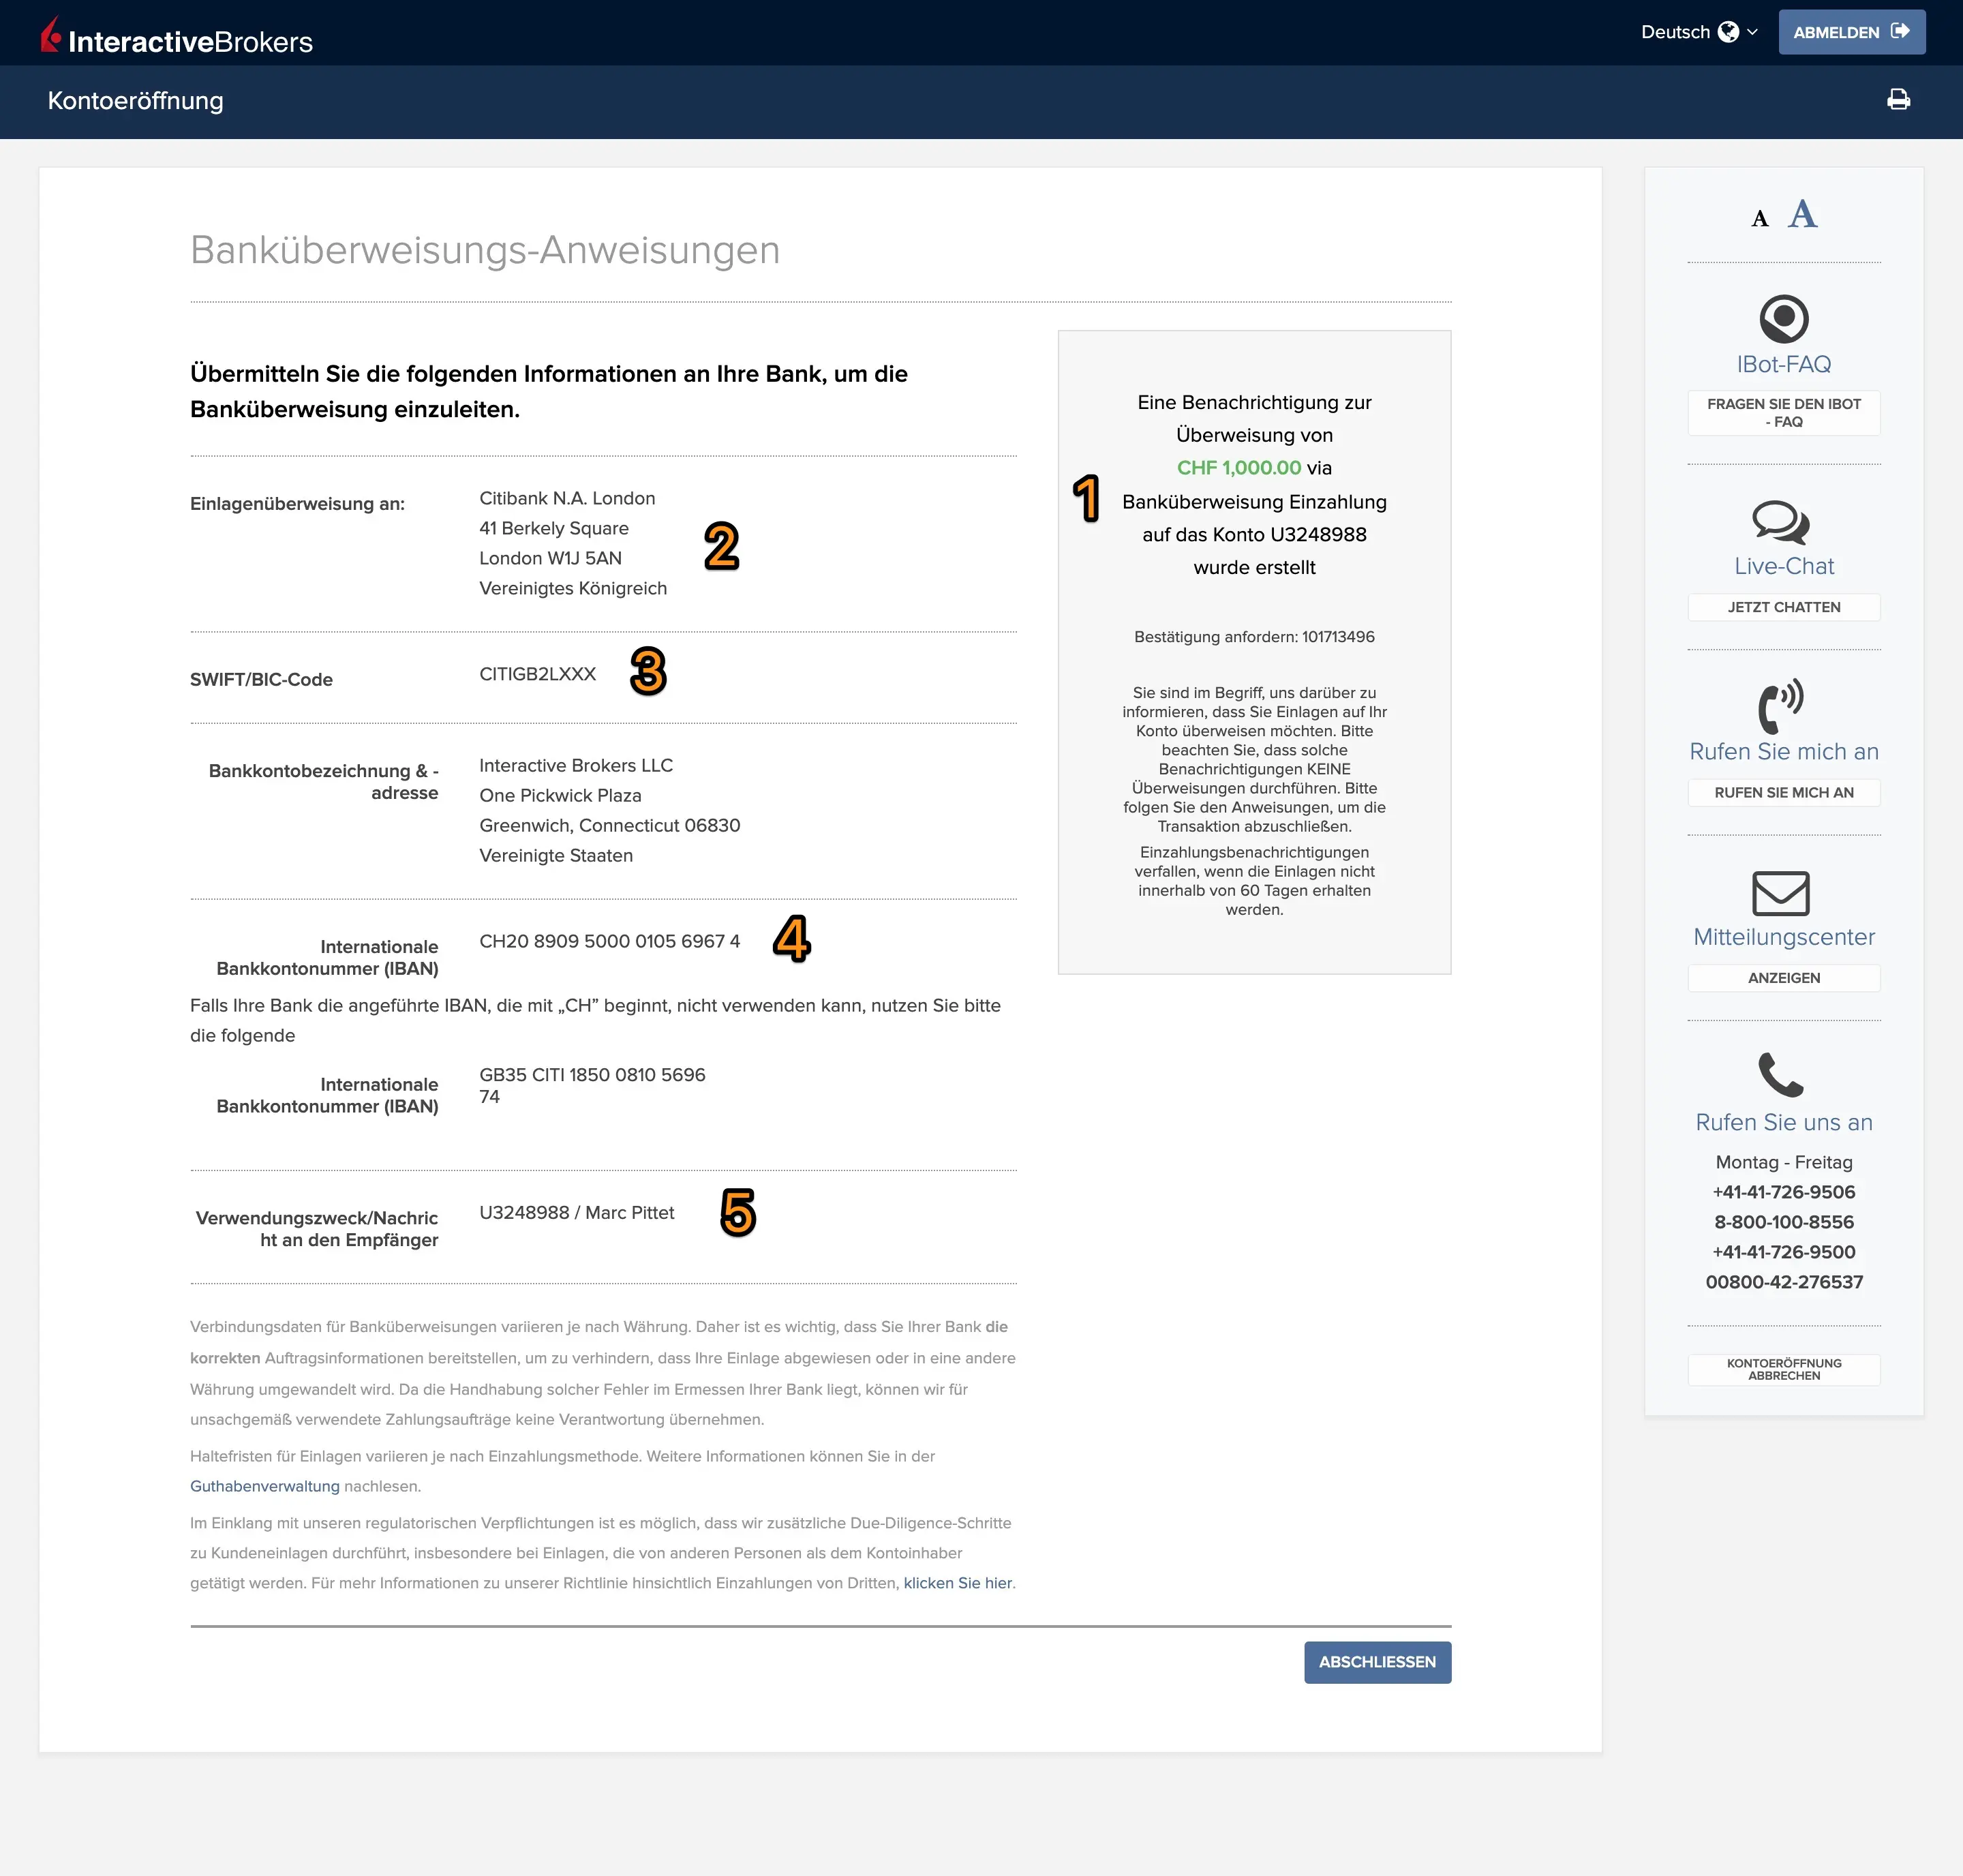The width and height of the screenshot is (1963, 1876).
Task: Click the globe language icon
Action: [1728, 32]
